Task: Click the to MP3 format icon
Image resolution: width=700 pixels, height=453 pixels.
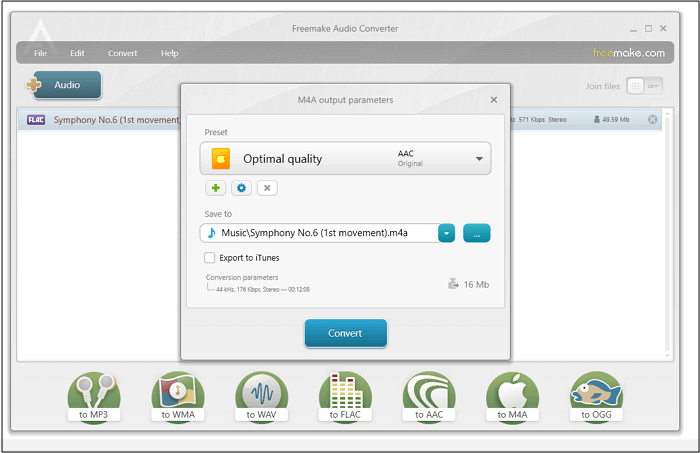Action: [x=94, y=397]
